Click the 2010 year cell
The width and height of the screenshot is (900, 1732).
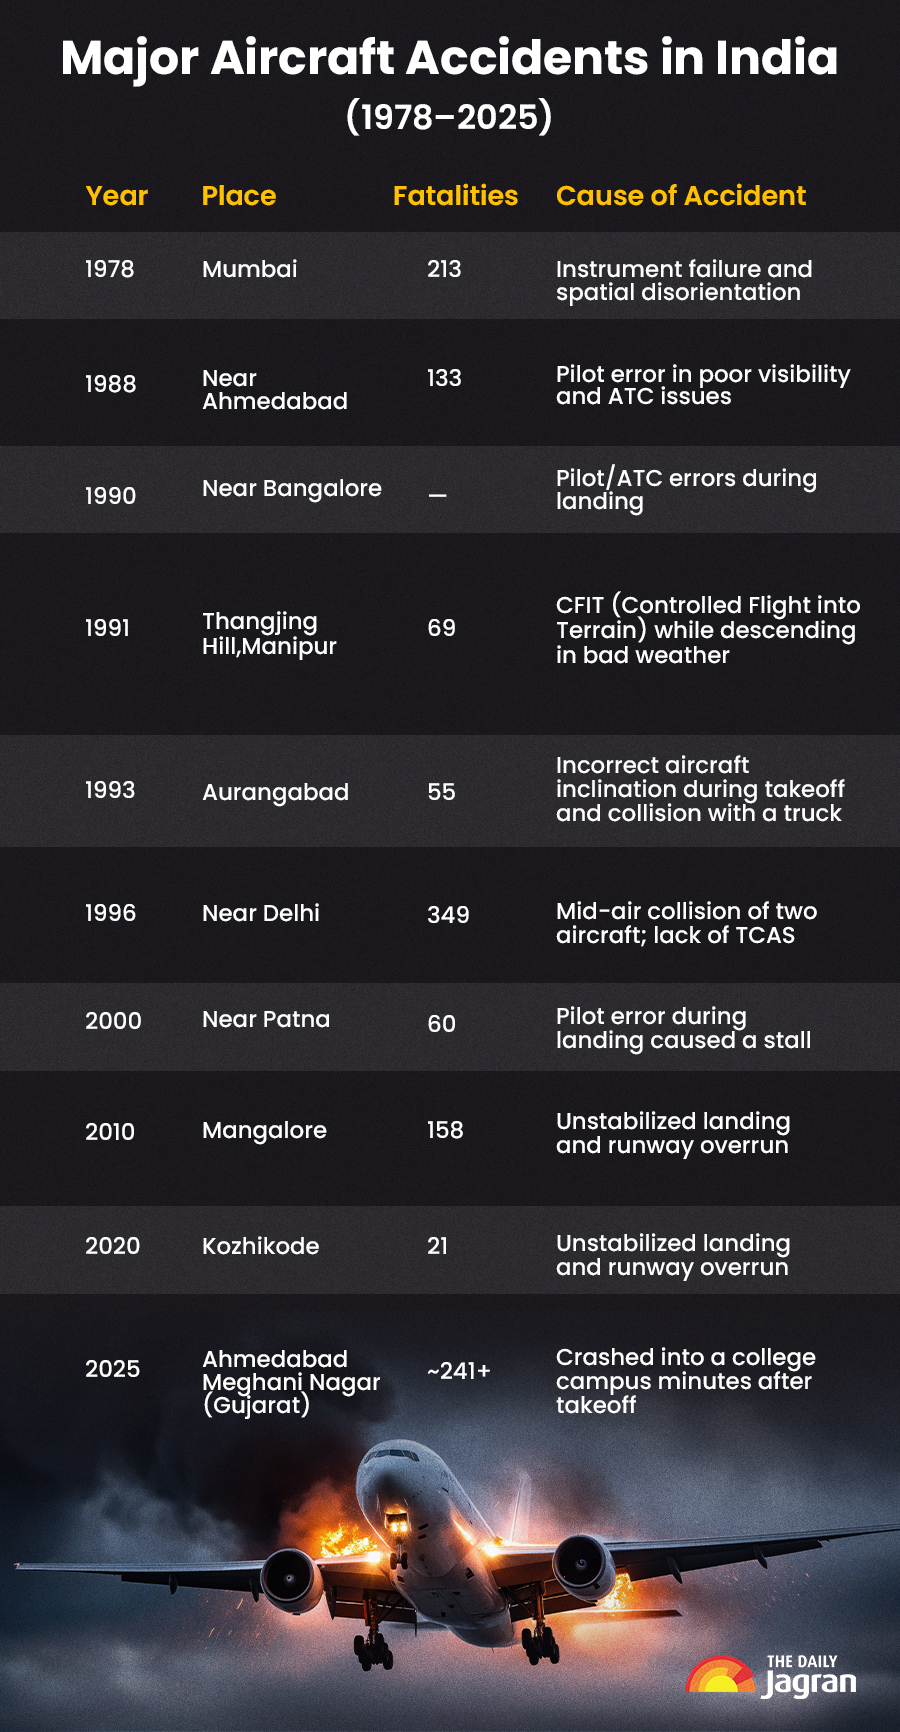[109, 1132]
